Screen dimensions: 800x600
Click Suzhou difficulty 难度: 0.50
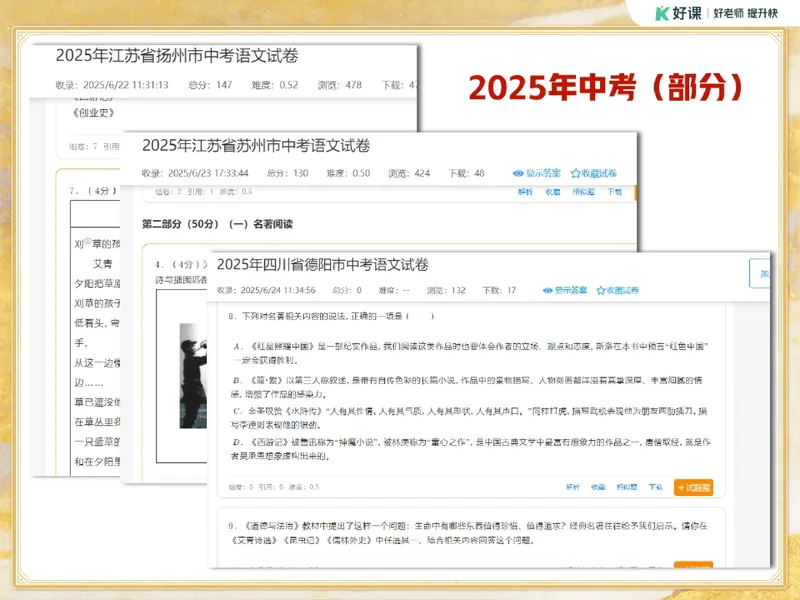coord(348,173)
